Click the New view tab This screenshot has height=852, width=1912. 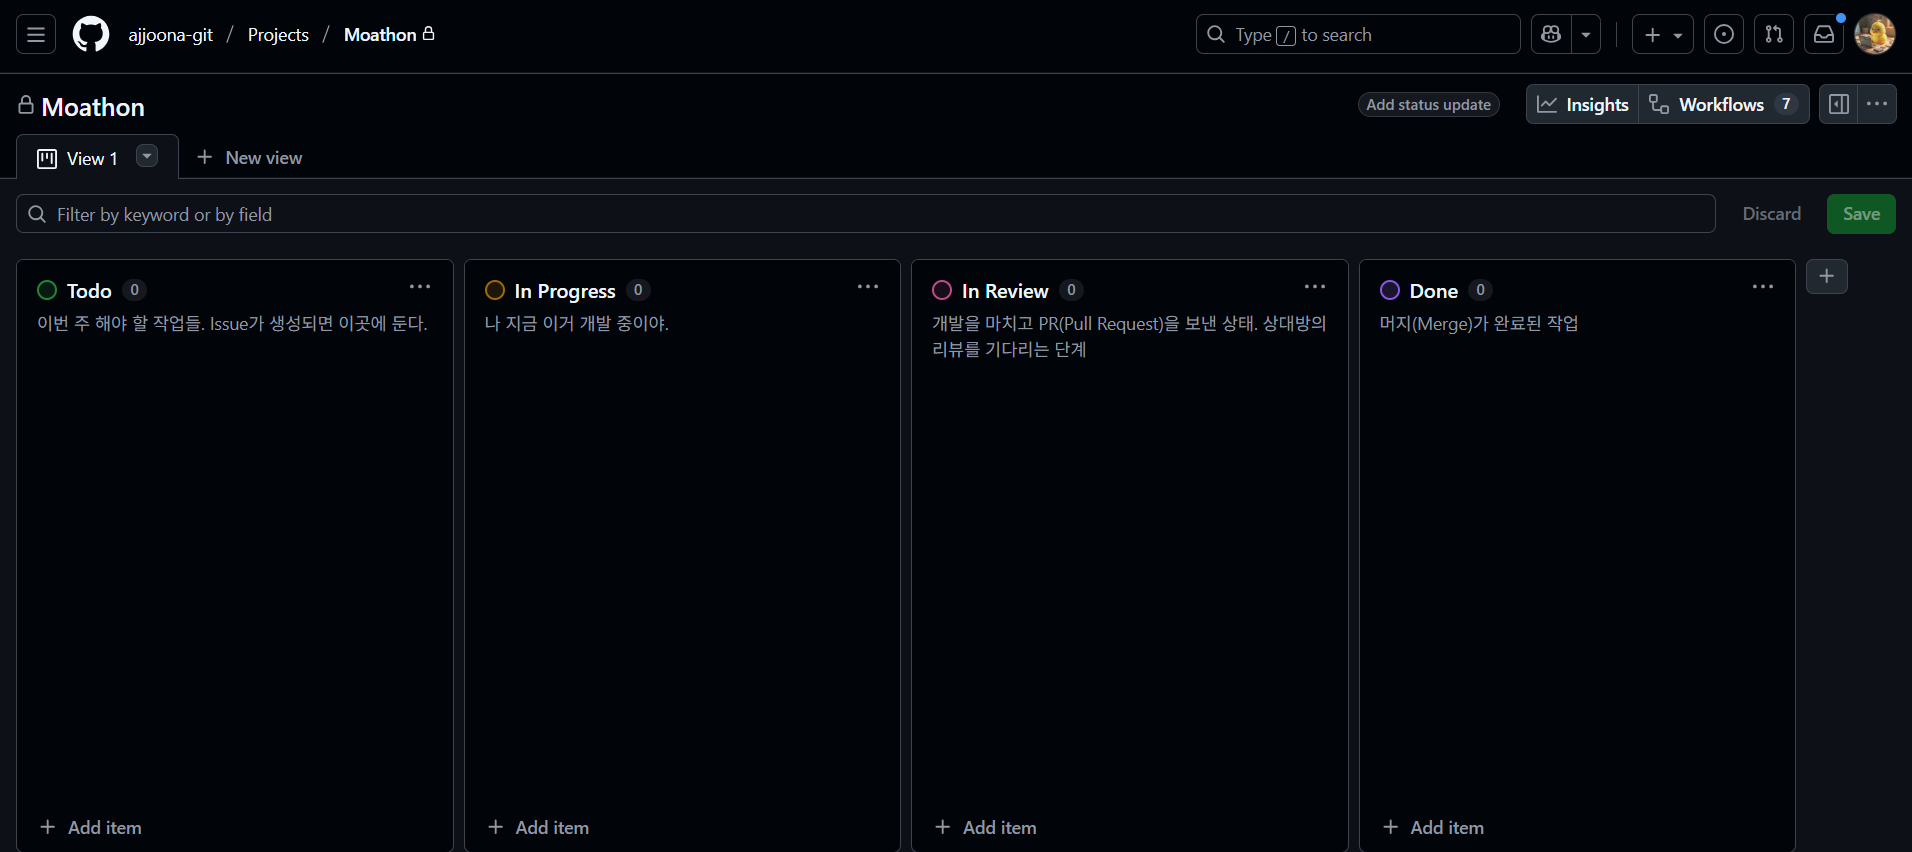pos(250,158)
